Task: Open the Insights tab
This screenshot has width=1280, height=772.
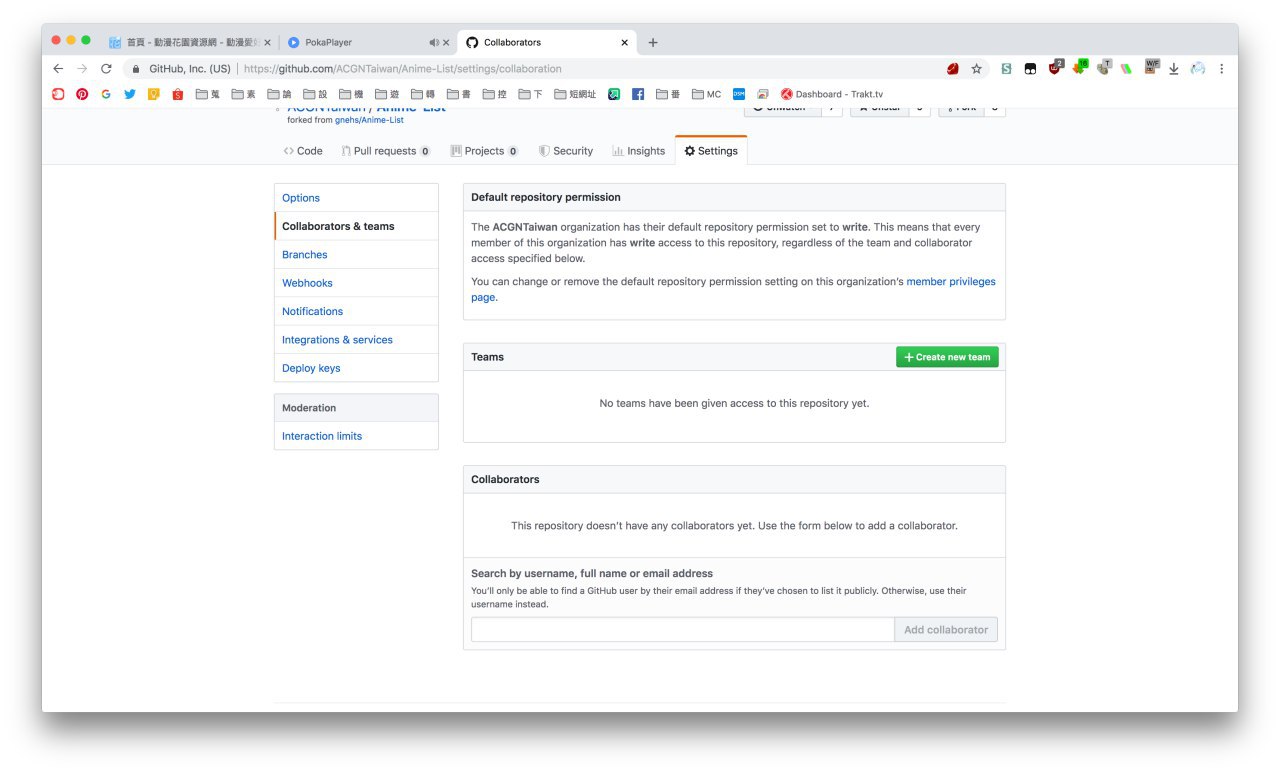Action: point(639,151)
